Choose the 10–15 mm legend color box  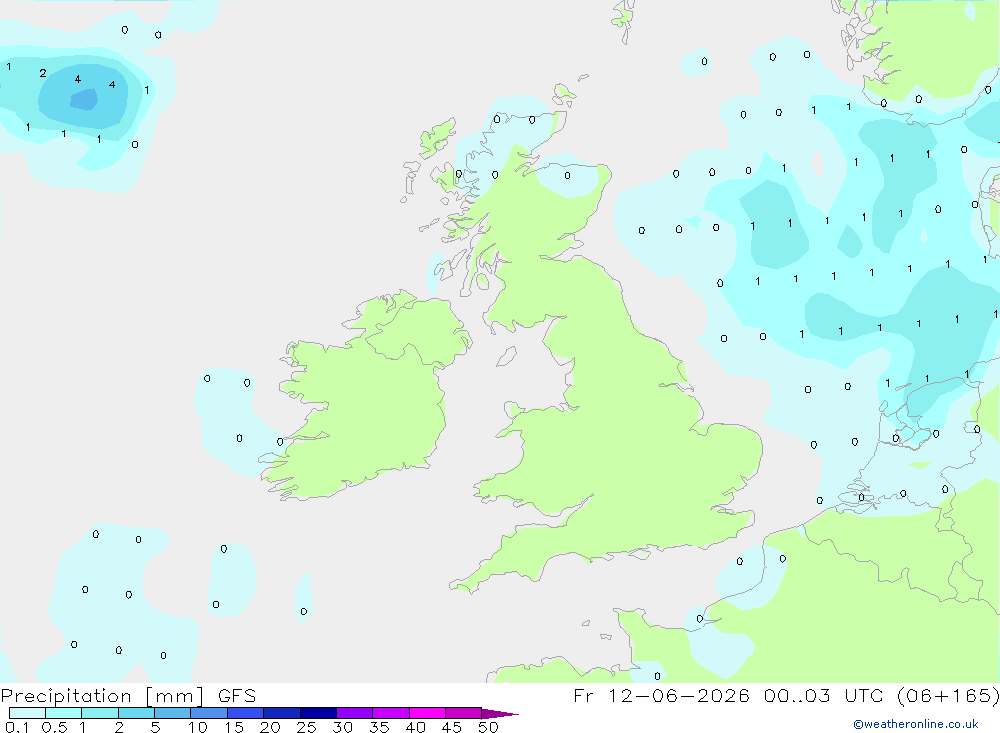[209, 713]
